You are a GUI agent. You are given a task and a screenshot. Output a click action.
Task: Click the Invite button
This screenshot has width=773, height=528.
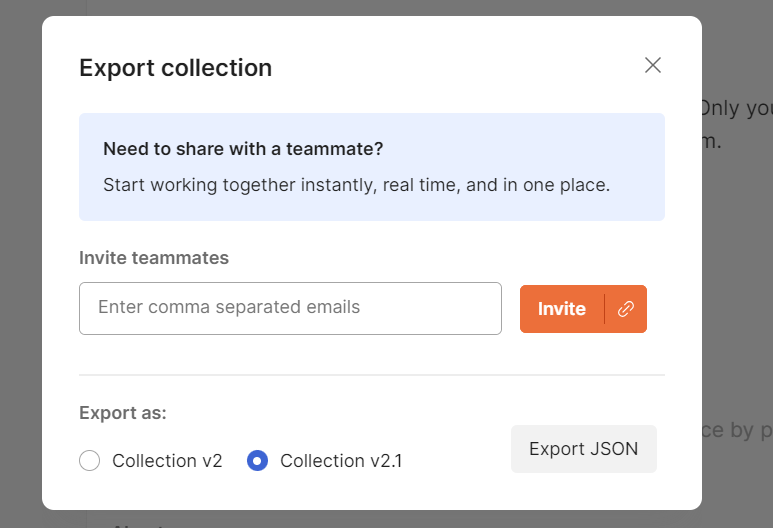pos(562,309)
